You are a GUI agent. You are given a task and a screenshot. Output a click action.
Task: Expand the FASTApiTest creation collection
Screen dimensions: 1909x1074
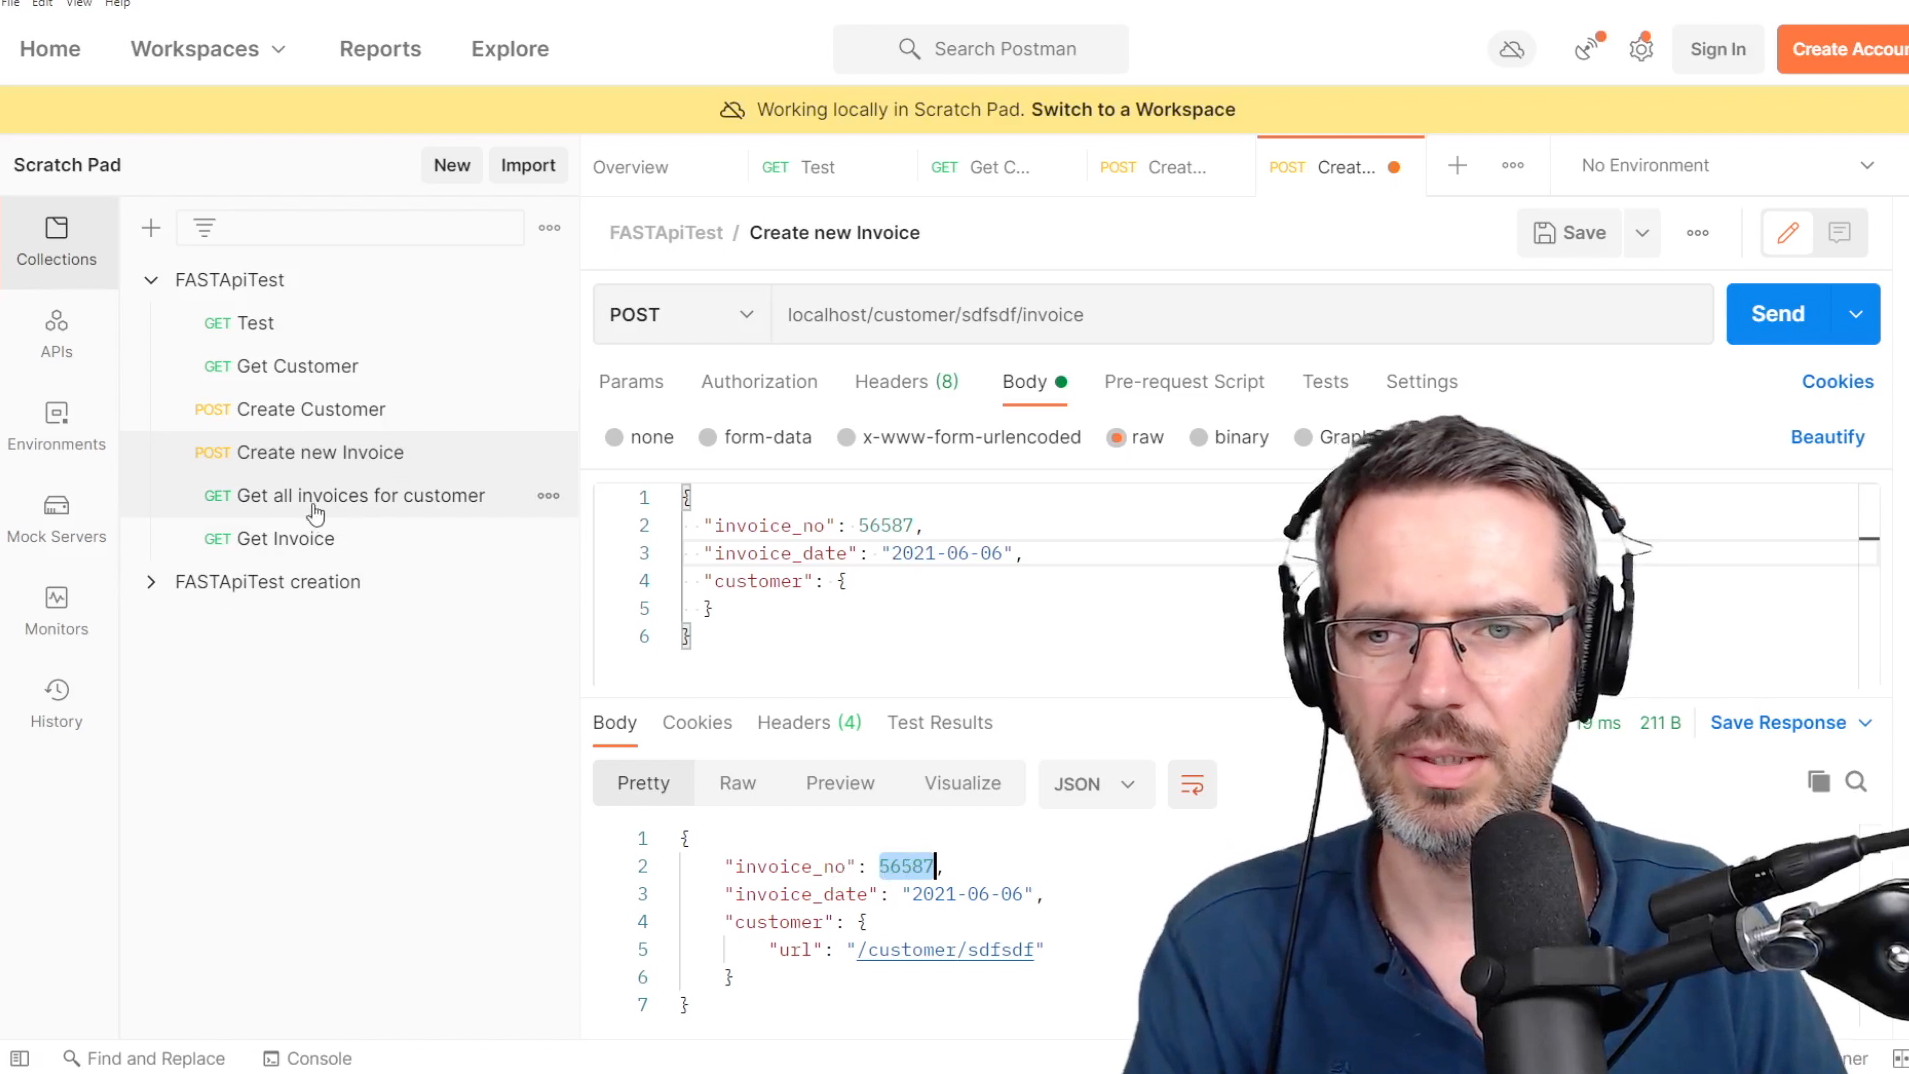pos(151,582)
